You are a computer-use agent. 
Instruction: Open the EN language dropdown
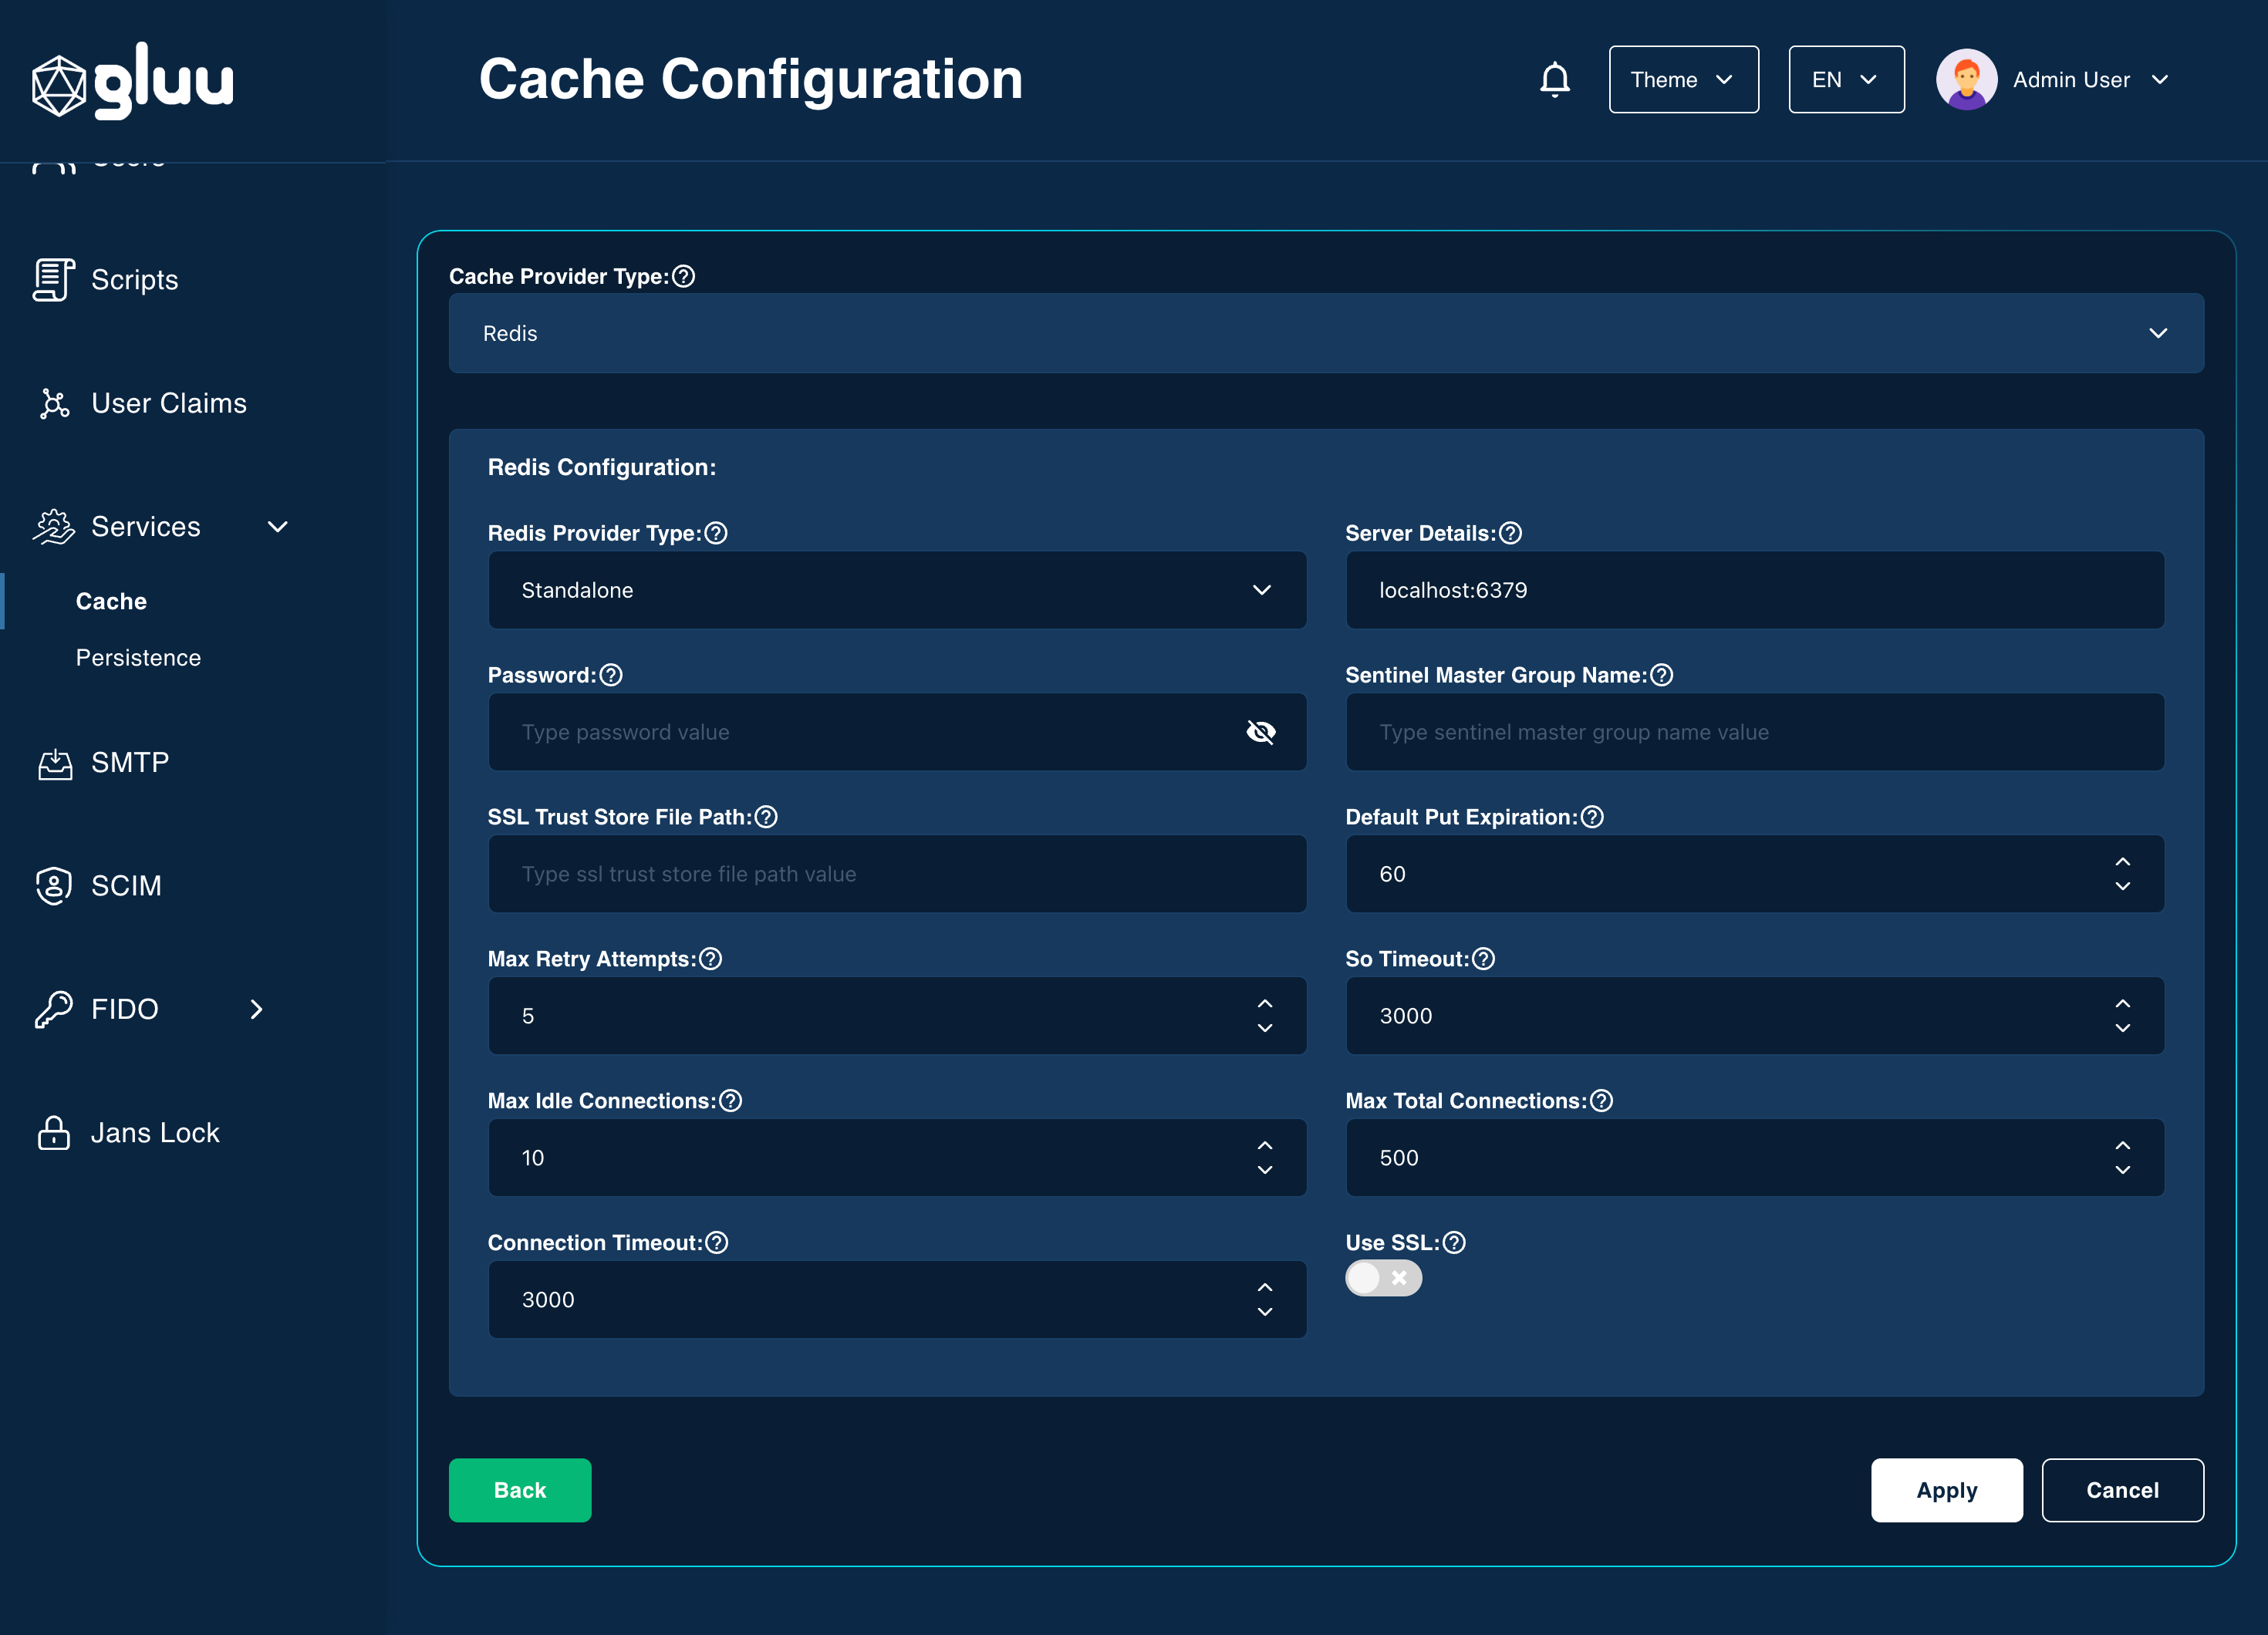(x=1846, y=79)
